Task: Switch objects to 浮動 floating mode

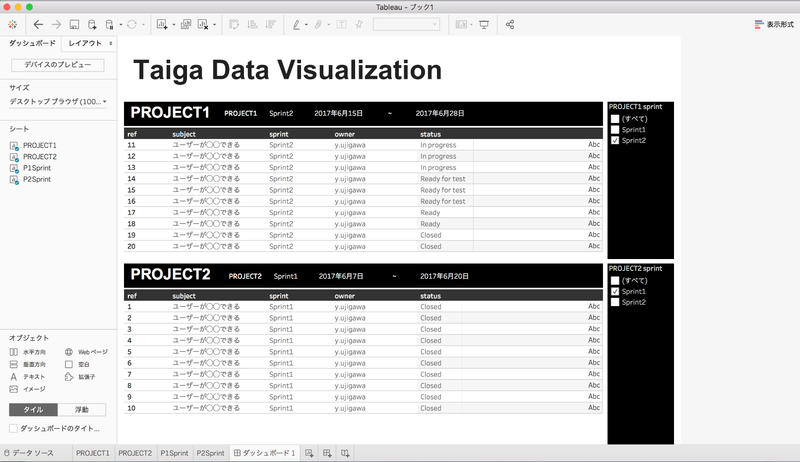Action: 82,409
